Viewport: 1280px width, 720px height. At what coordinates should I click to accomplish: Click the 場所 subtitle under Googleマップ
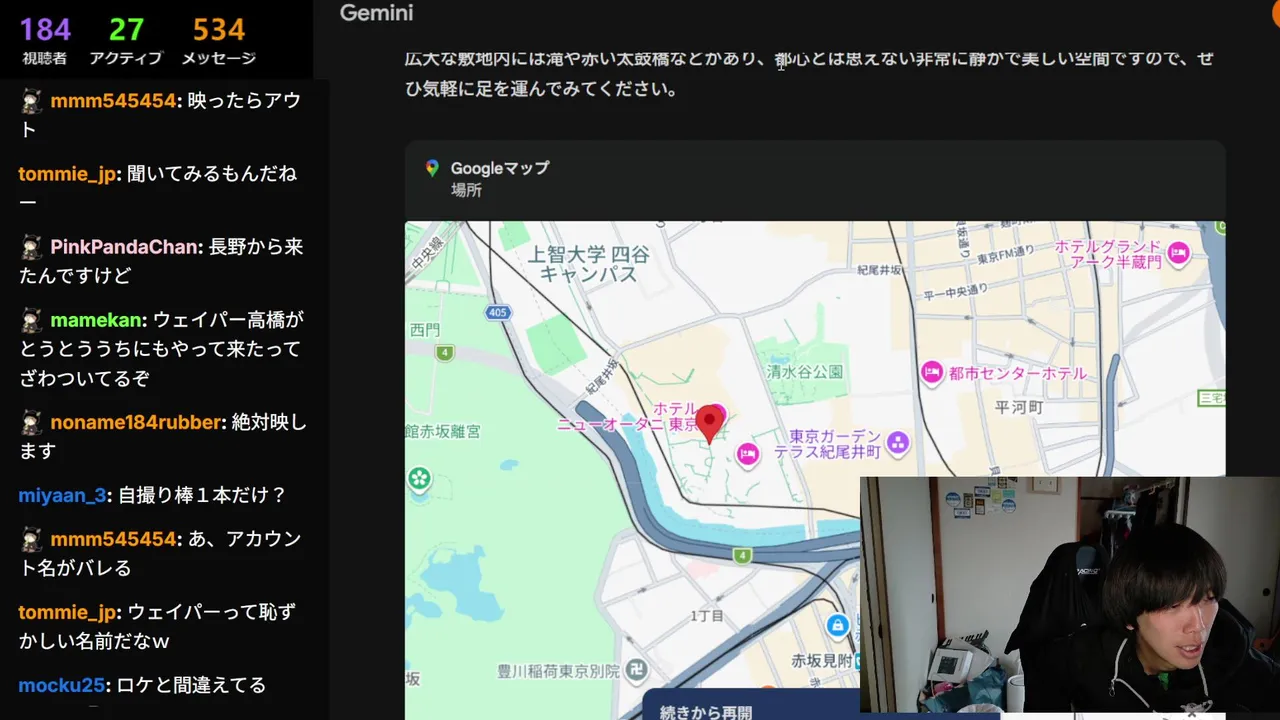pos(466,190)
